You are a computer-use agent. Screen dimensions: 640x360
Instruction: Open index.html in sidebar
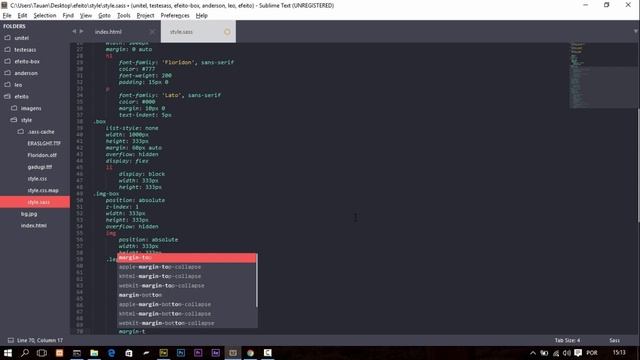point(34,226)
